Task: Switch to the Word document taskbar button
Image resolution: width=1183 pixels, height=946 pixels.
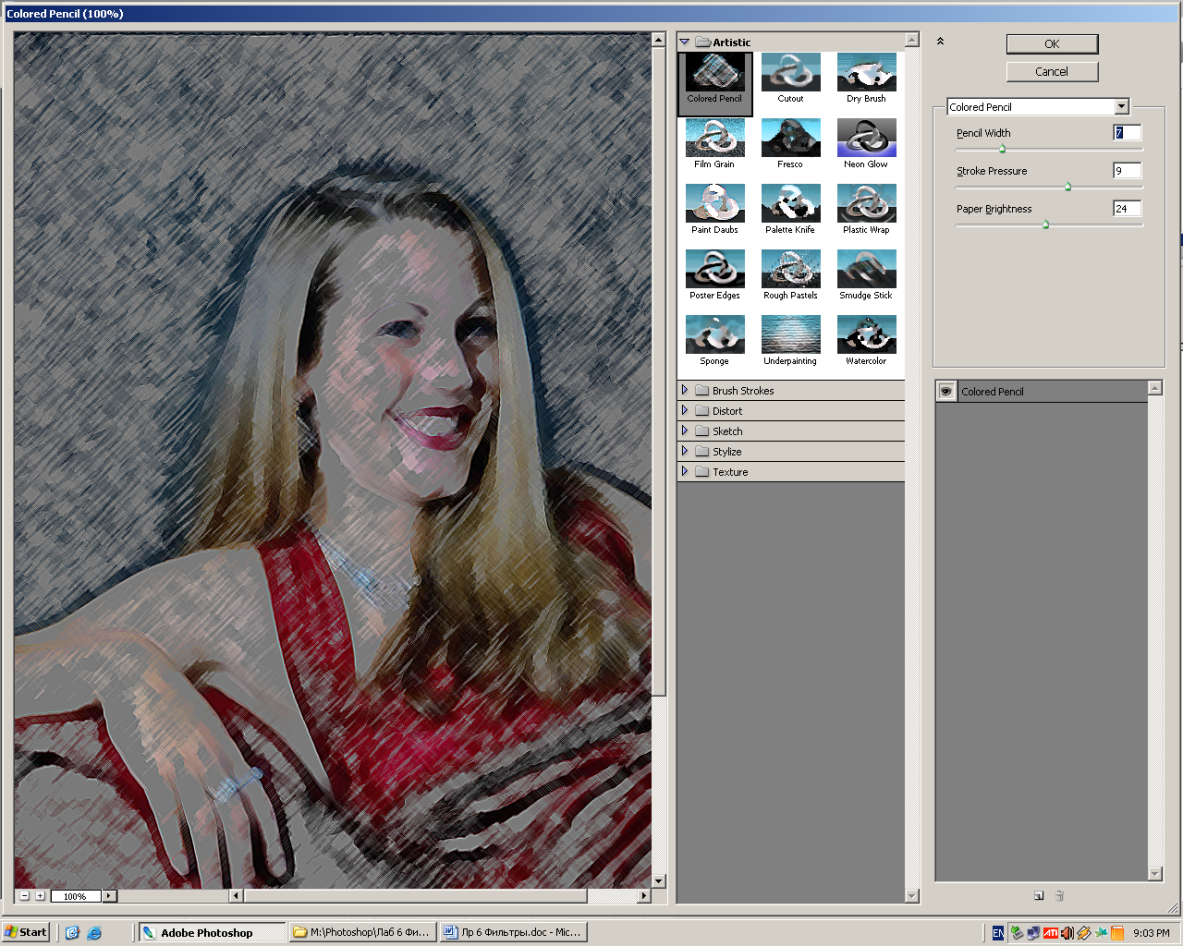Action: click(513, 932)
